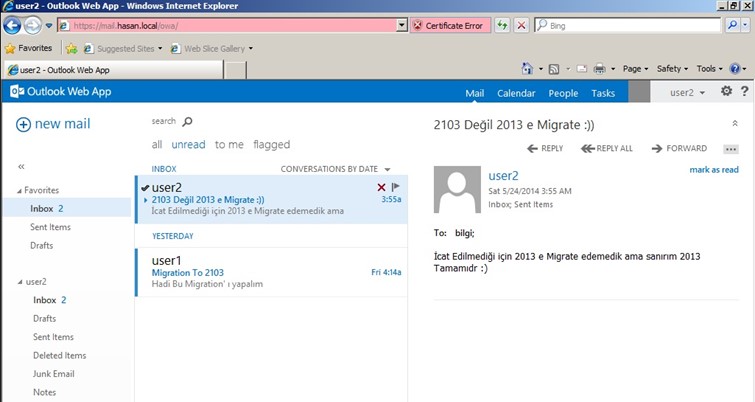Click the Outlook Web App logo
Viewport: 755px width, 402px height.
click(x=61, y=91)
